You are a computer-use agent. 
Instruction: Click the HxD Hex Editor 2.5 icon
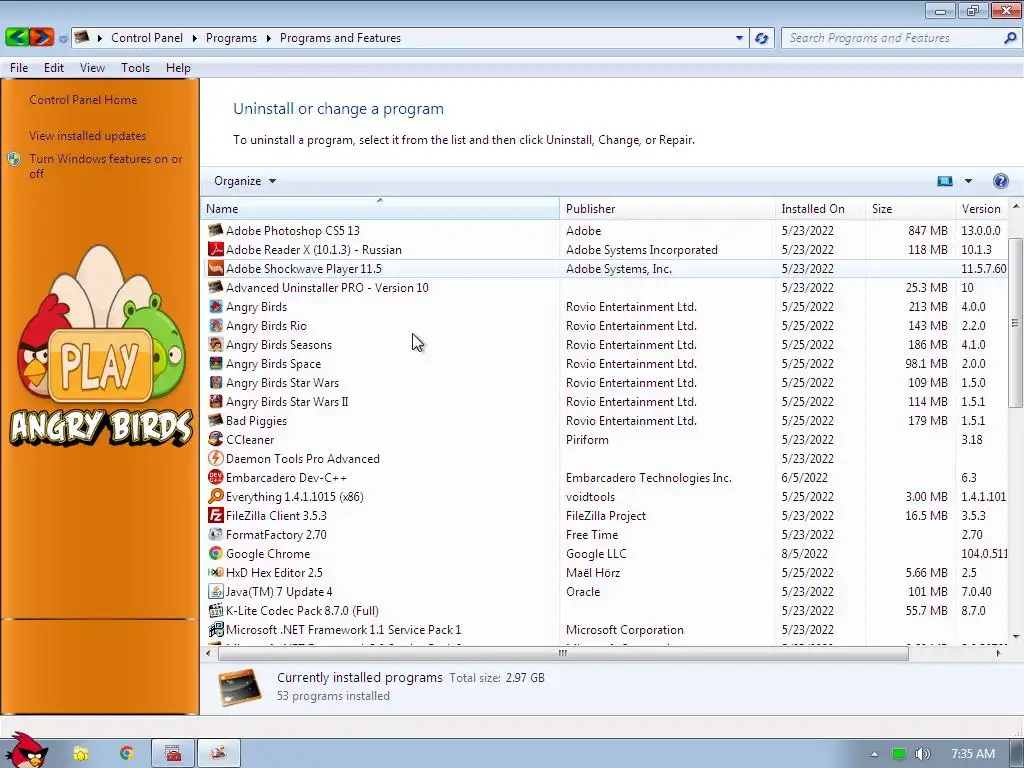216,572
